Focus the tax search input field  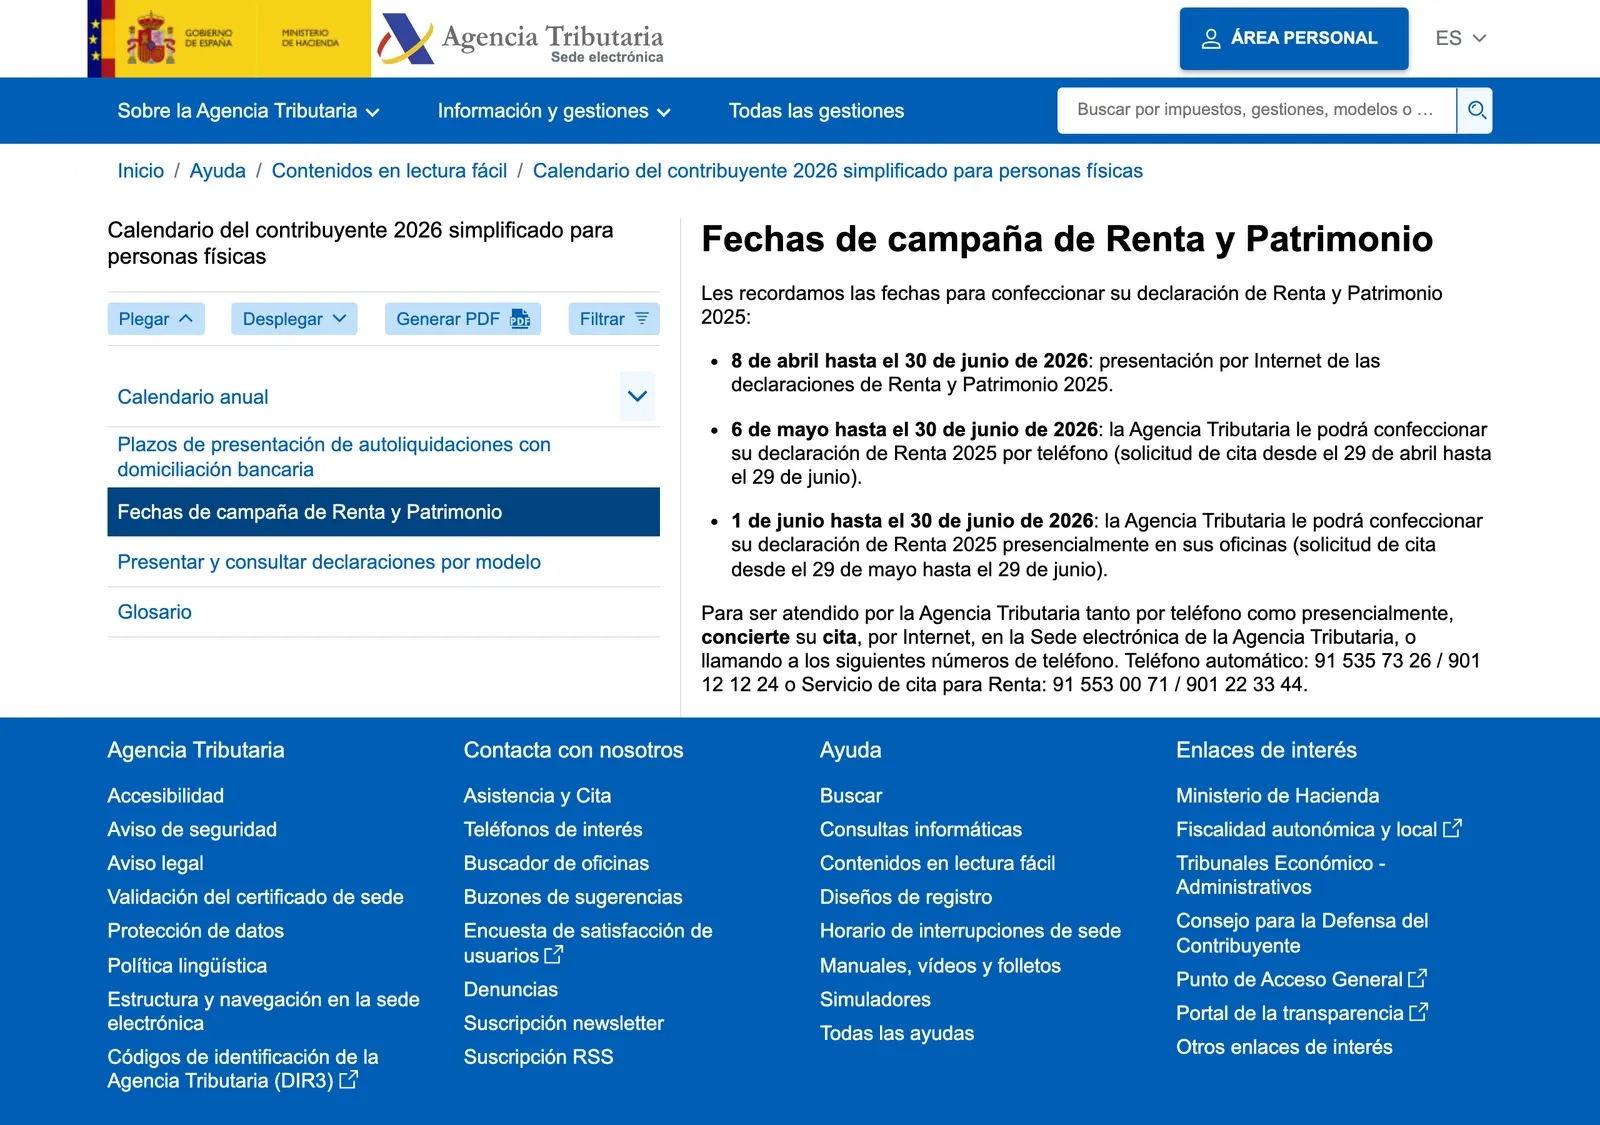point(1256,110)
